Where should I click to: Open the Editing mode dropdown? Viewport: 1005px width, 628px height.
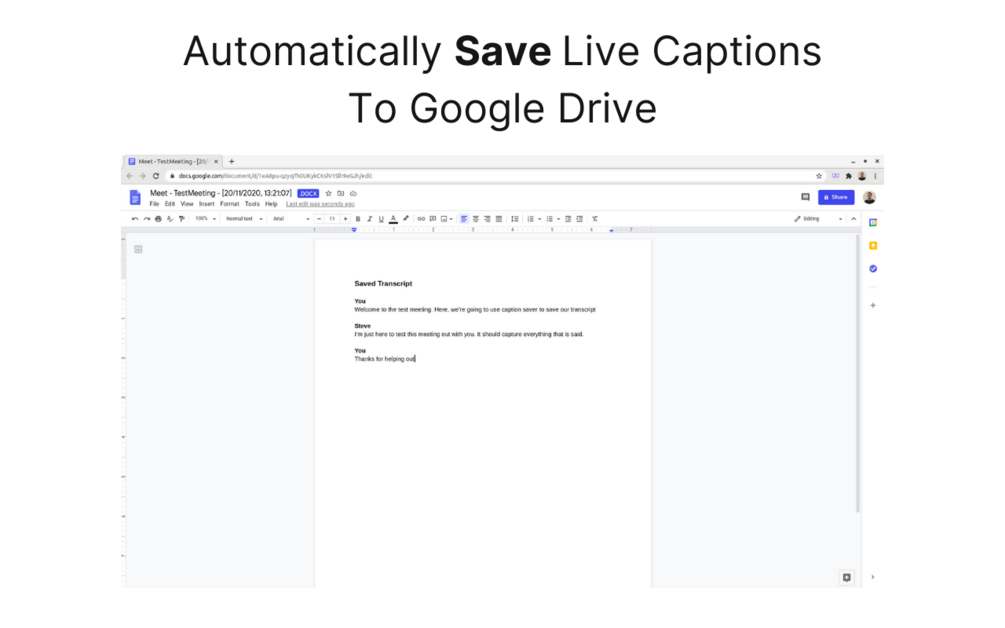(818, 219)
